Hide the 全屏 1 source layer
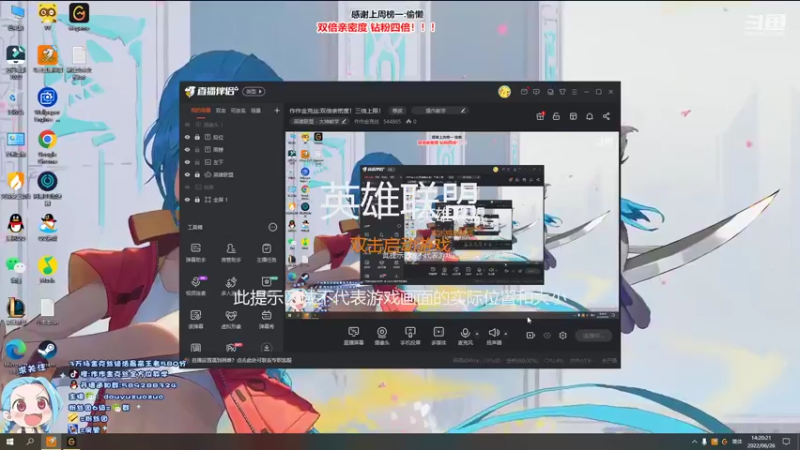Viewport: 800px width, 450px height. coord(187,199)
